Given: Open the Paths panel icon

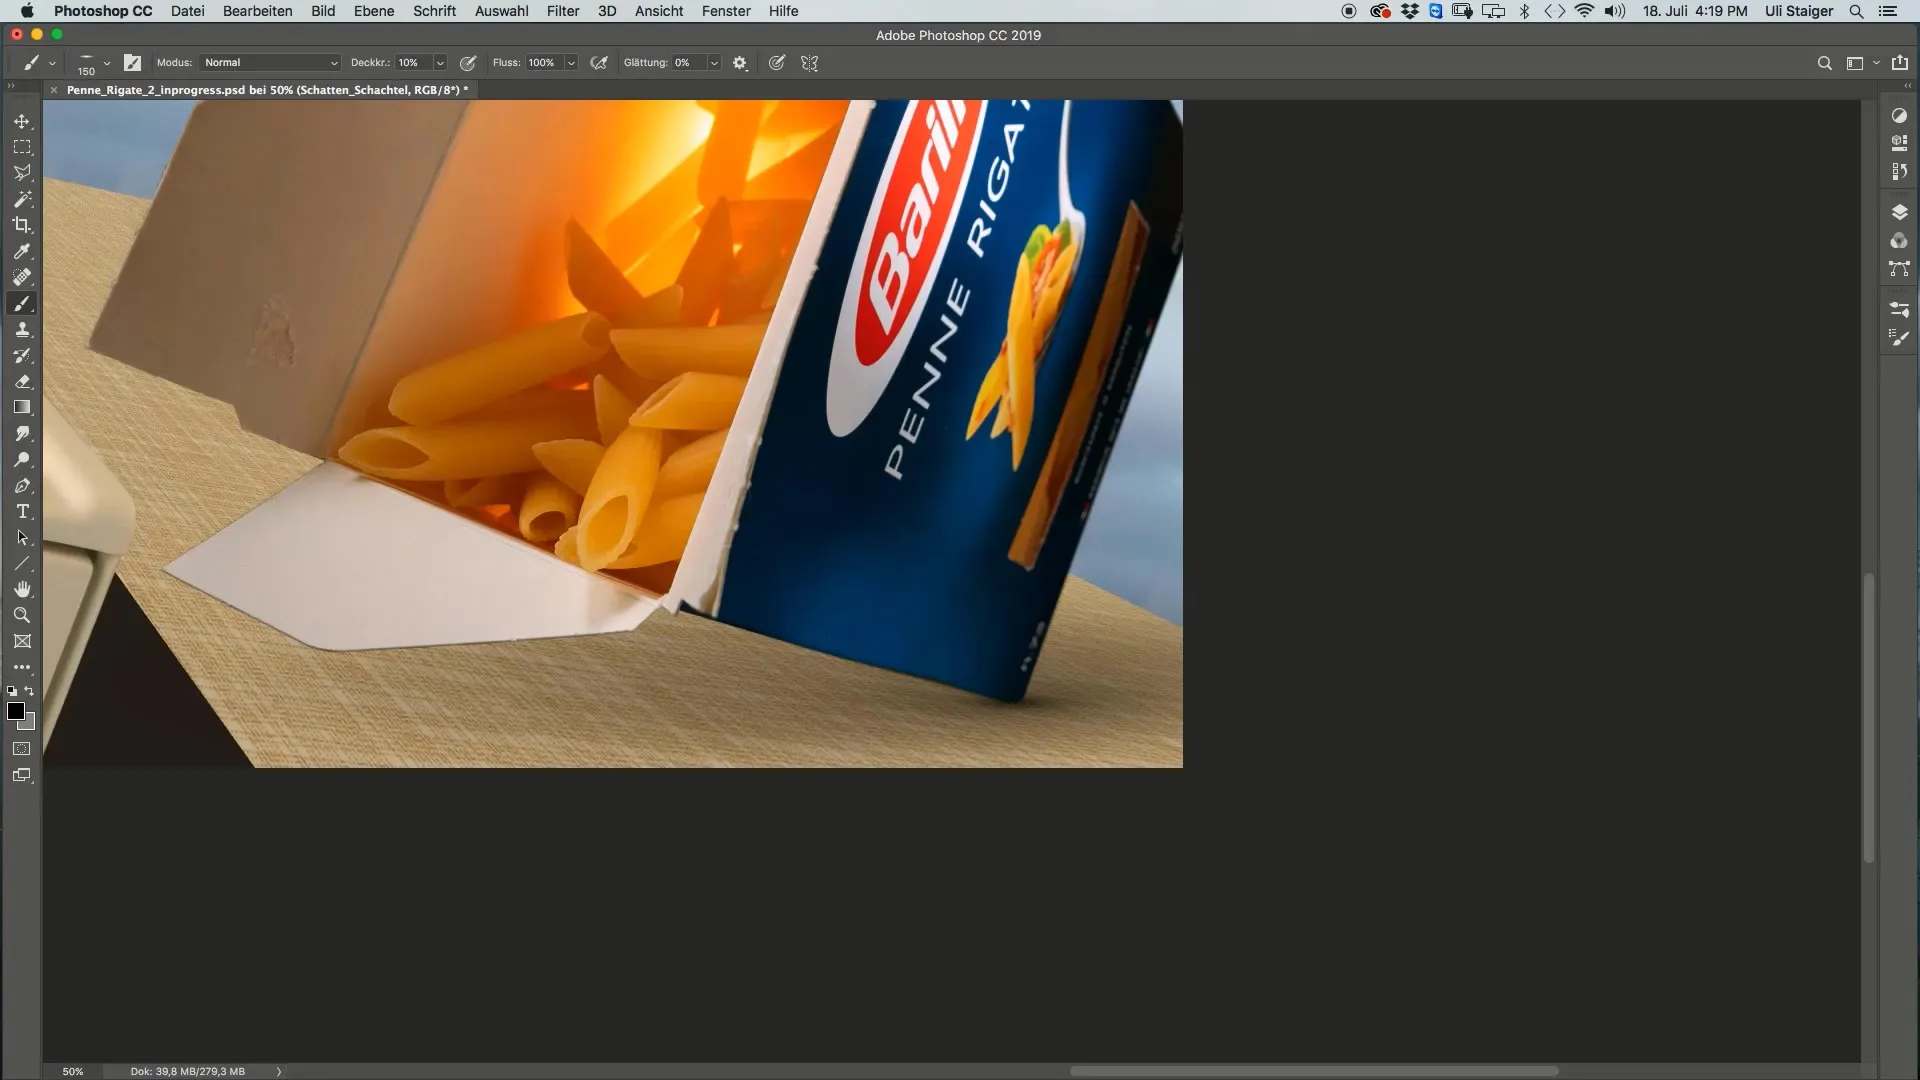Looking at the screenshot, I should pos(1899,269).
